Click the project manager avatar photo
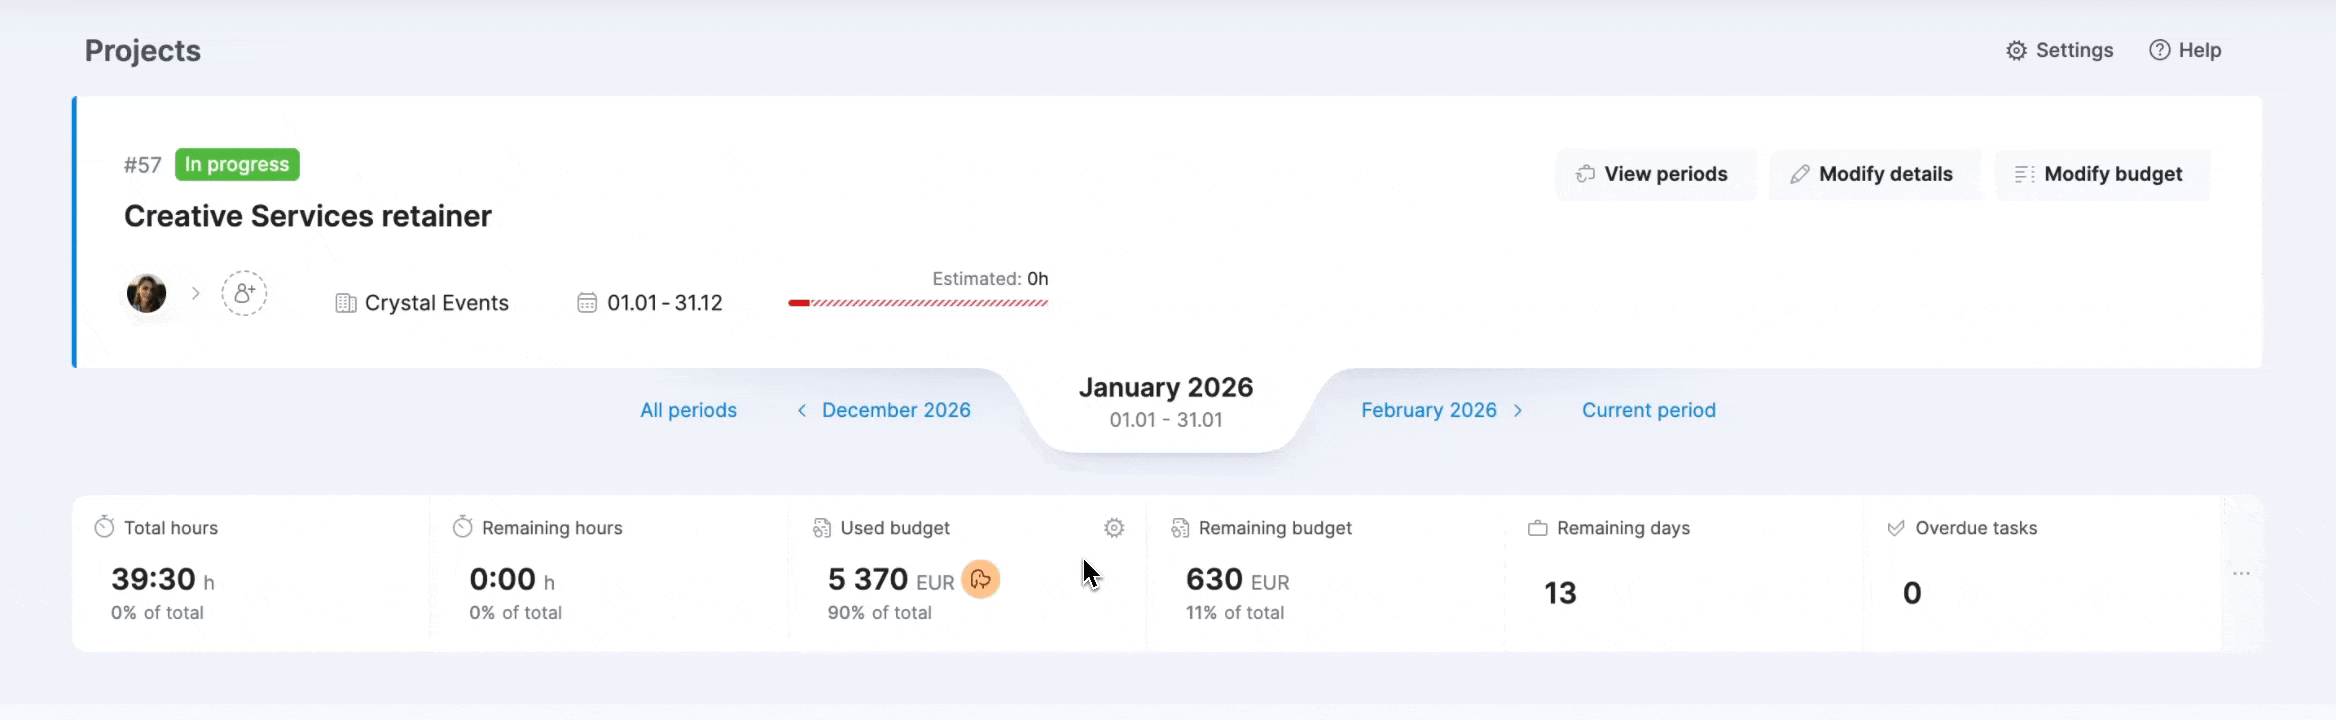Image resolution: width=2336 pixels, height=720 pixels. (x=147, y=294)
